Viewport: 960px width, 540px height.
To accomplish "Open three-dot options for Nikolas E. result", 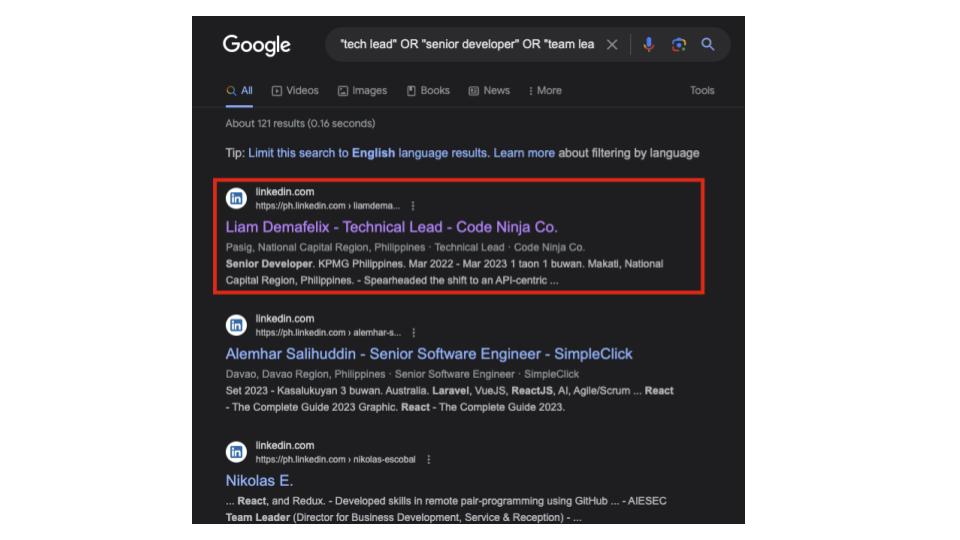I will 428,460.
